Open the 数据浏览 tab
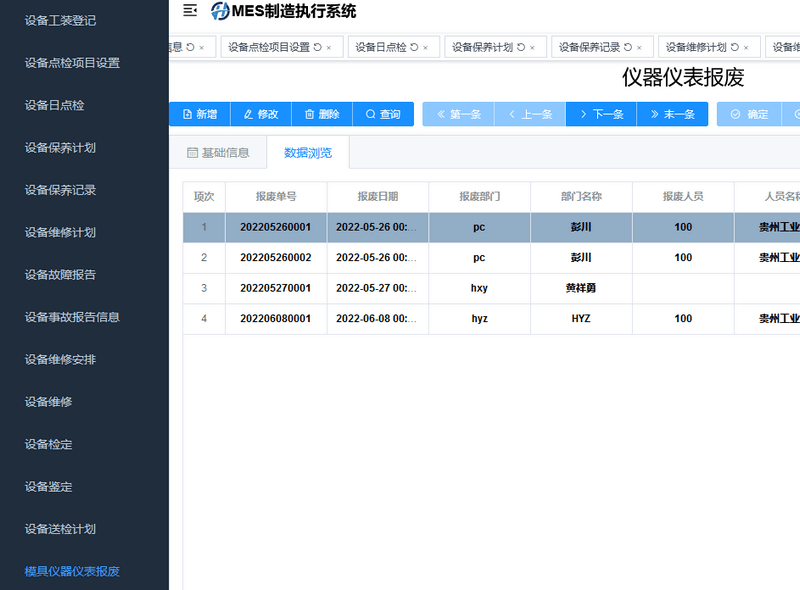This screenshot has height=590, width=800. (308, 153)
